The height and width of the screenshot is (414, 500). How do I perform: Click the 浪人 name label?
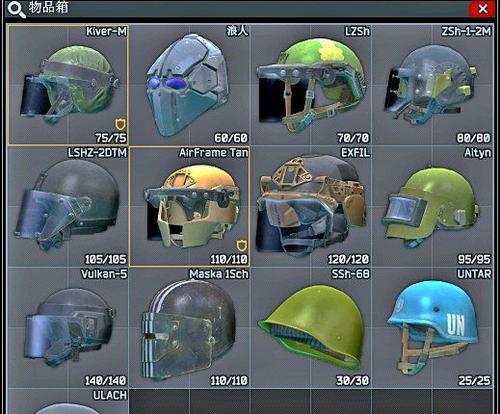tap(237, 31)
